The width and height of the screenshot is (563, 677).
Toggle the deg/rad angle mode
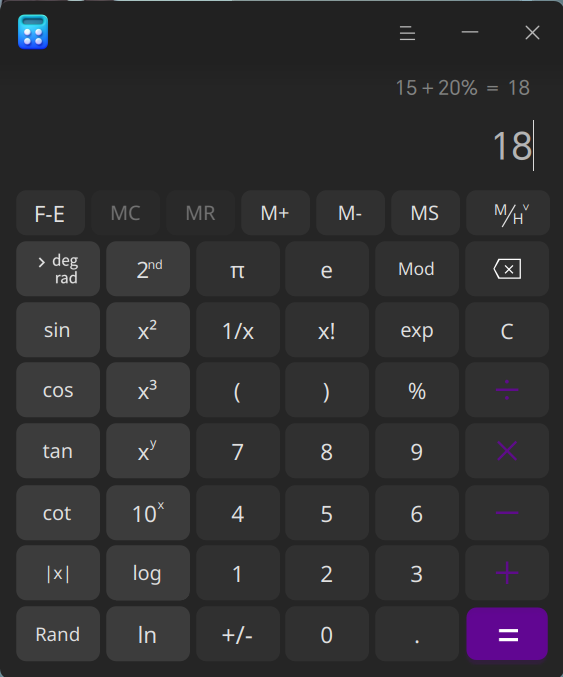pos(58,269)
